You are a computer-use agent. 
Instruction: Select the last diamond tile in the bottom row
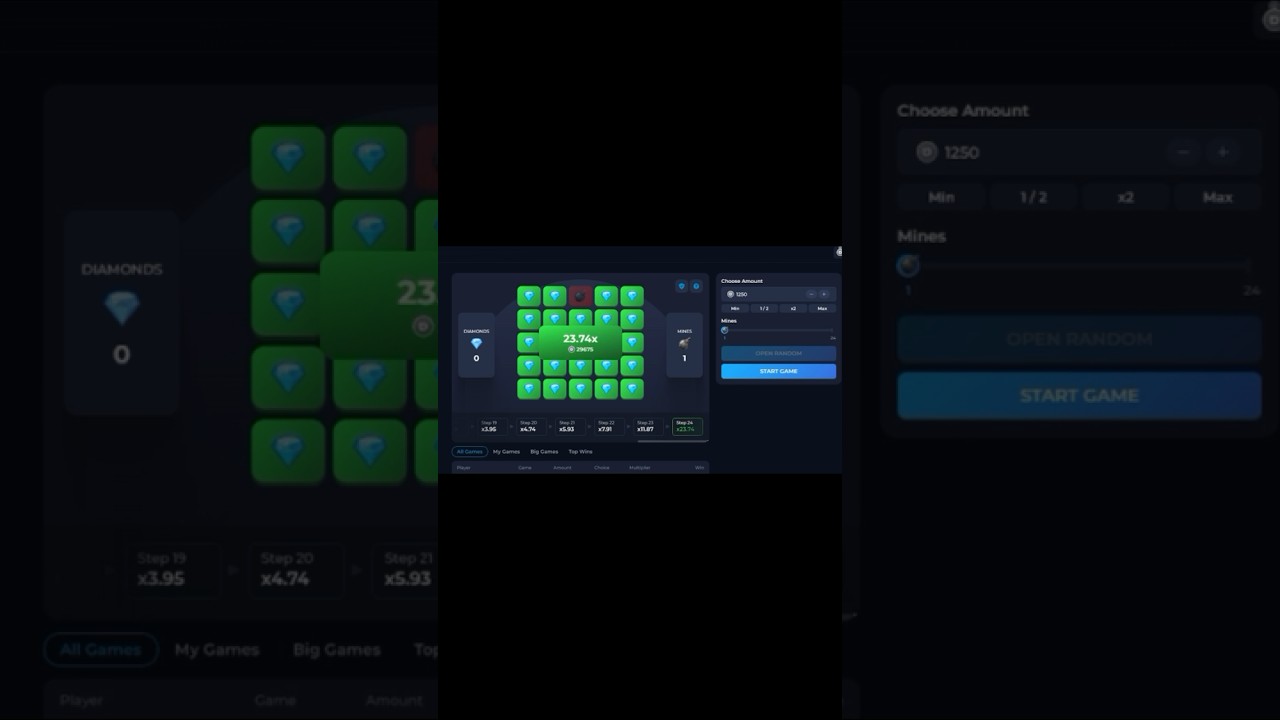click(632, 389)
